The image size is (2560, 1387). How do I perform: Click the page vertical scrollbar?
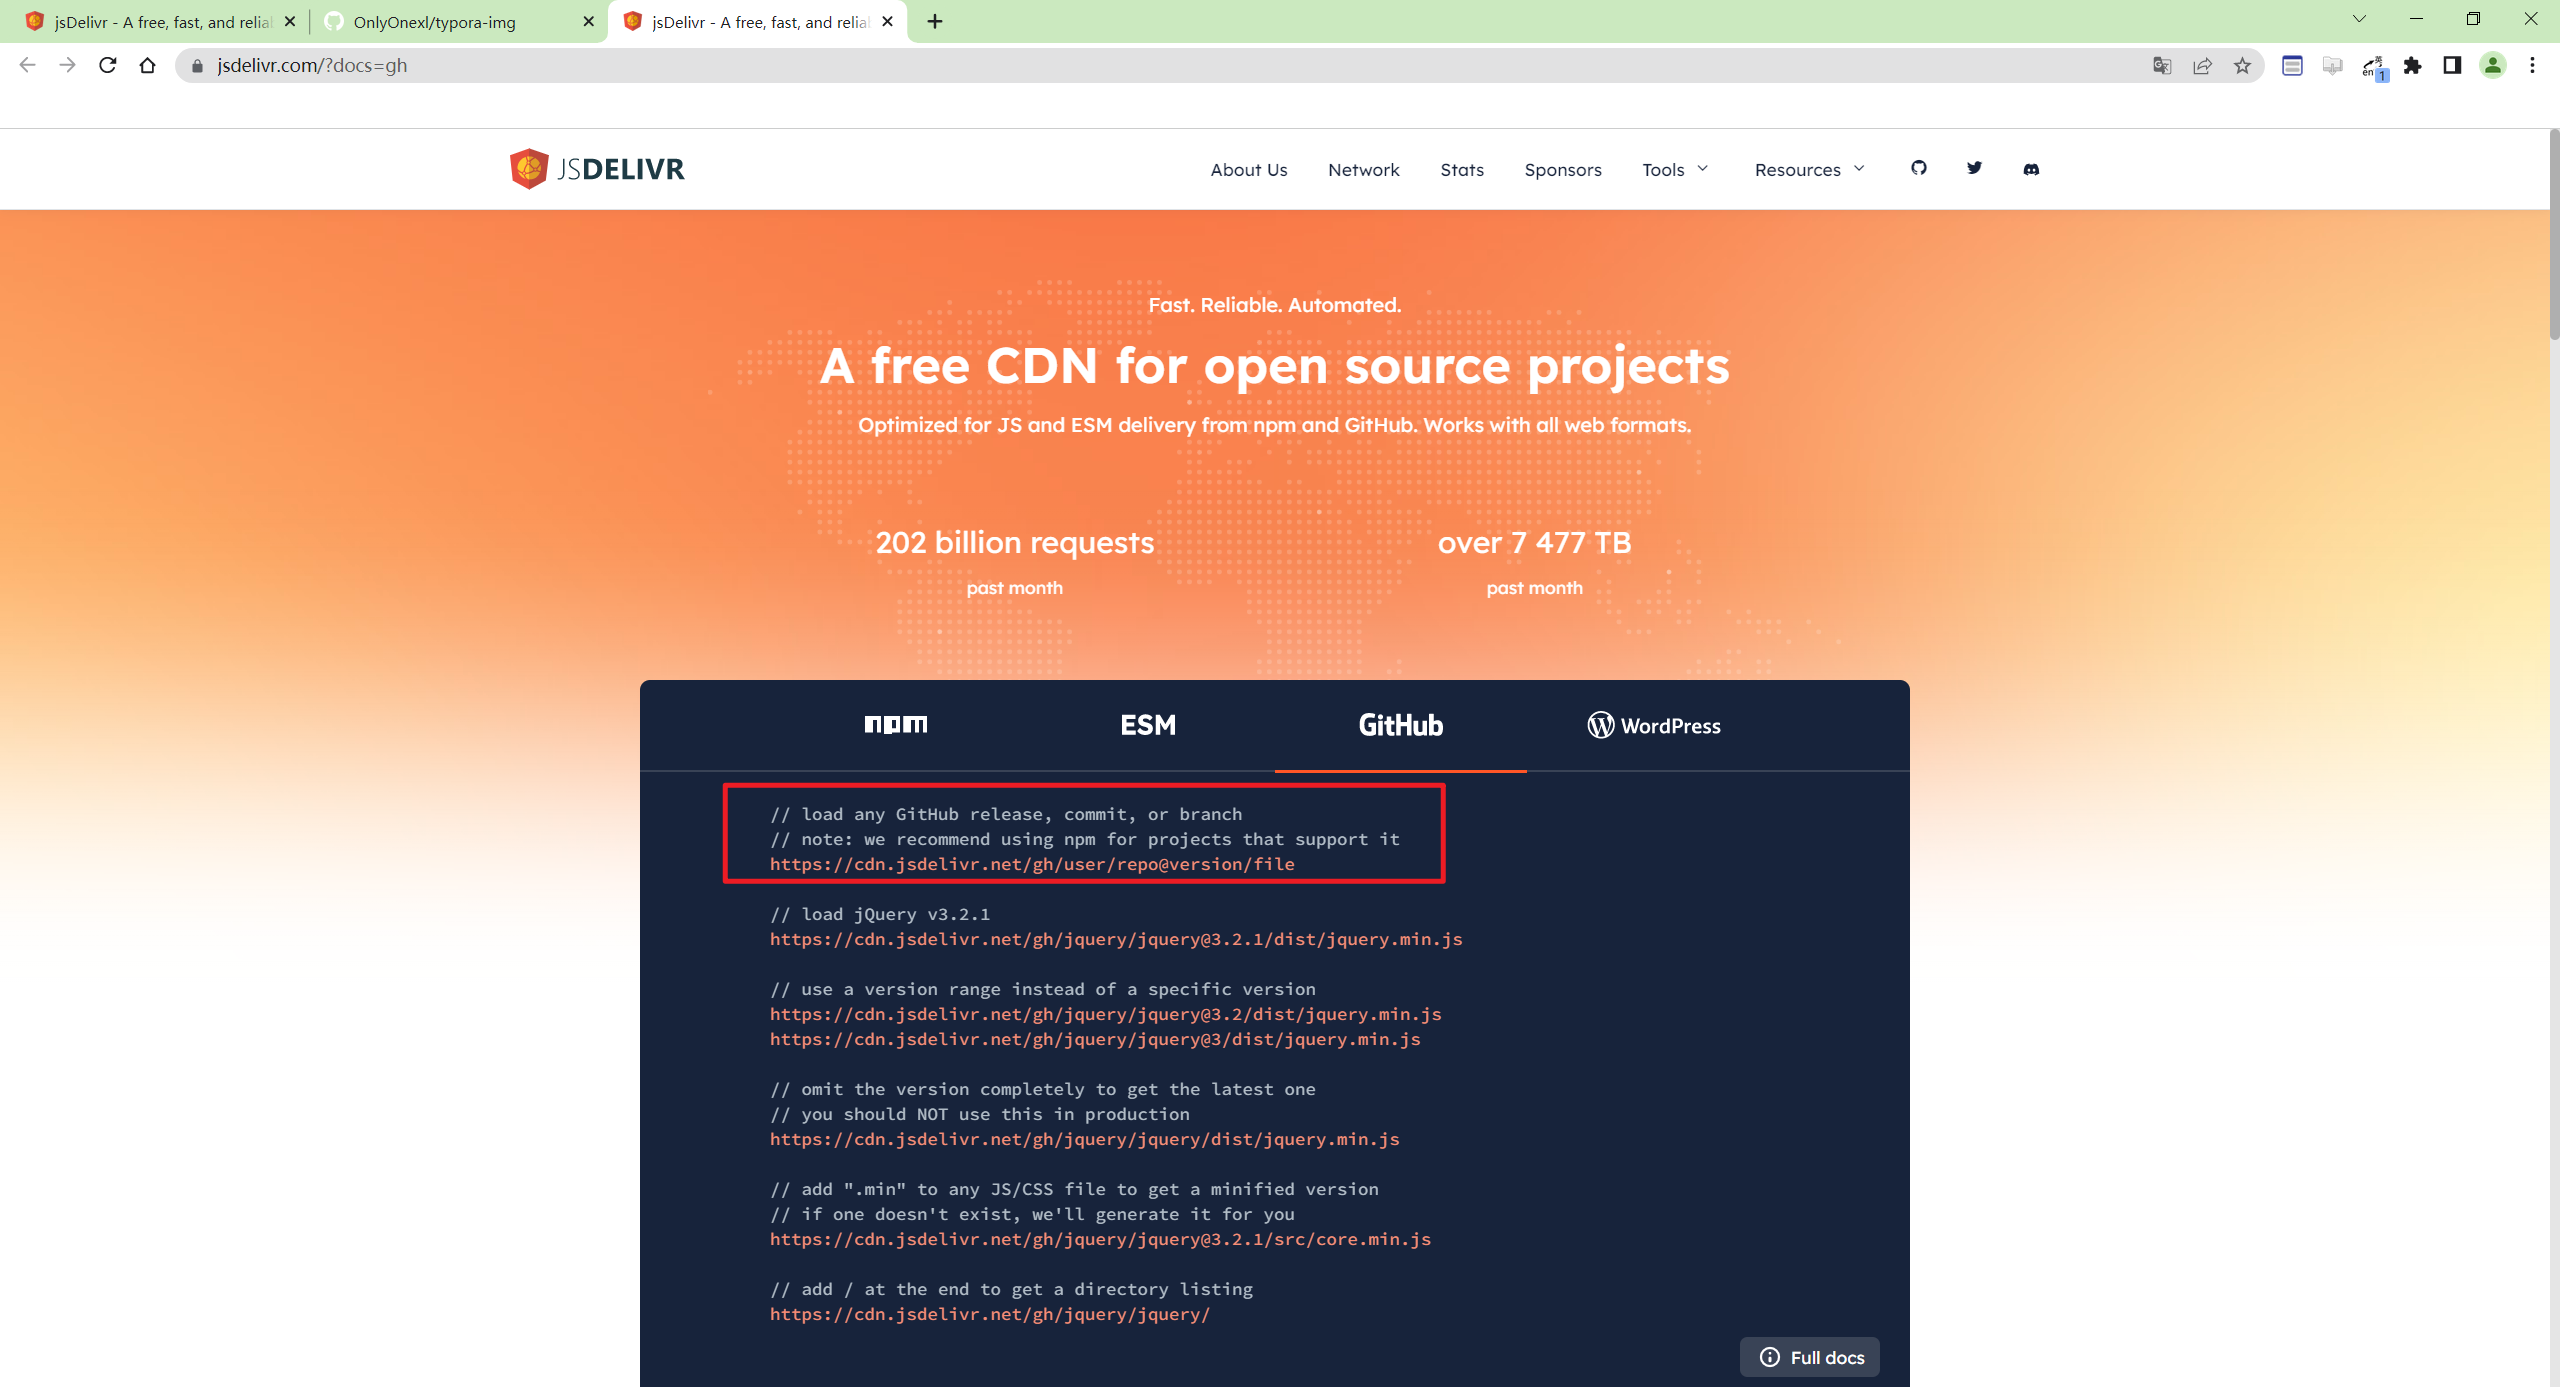2553,236
